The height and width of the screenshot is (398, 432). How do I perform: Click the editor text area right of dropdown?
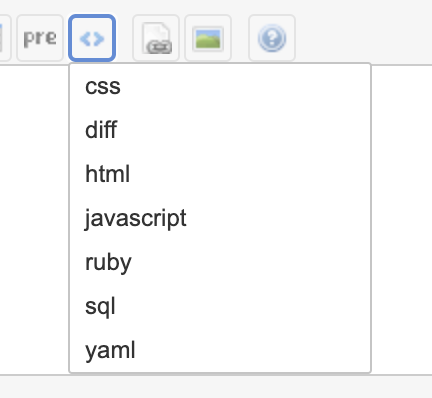[x=402, y=220]
